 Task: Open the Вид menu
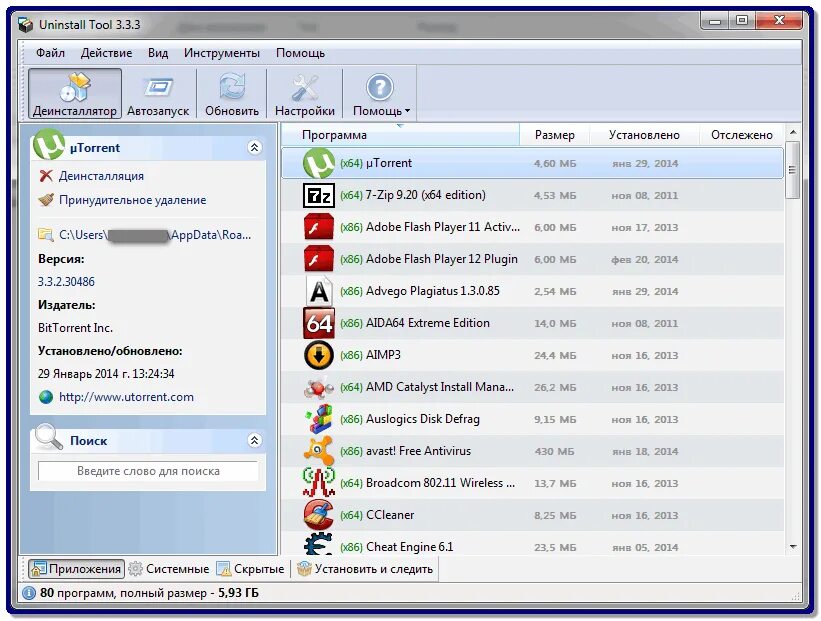[158, 53]
